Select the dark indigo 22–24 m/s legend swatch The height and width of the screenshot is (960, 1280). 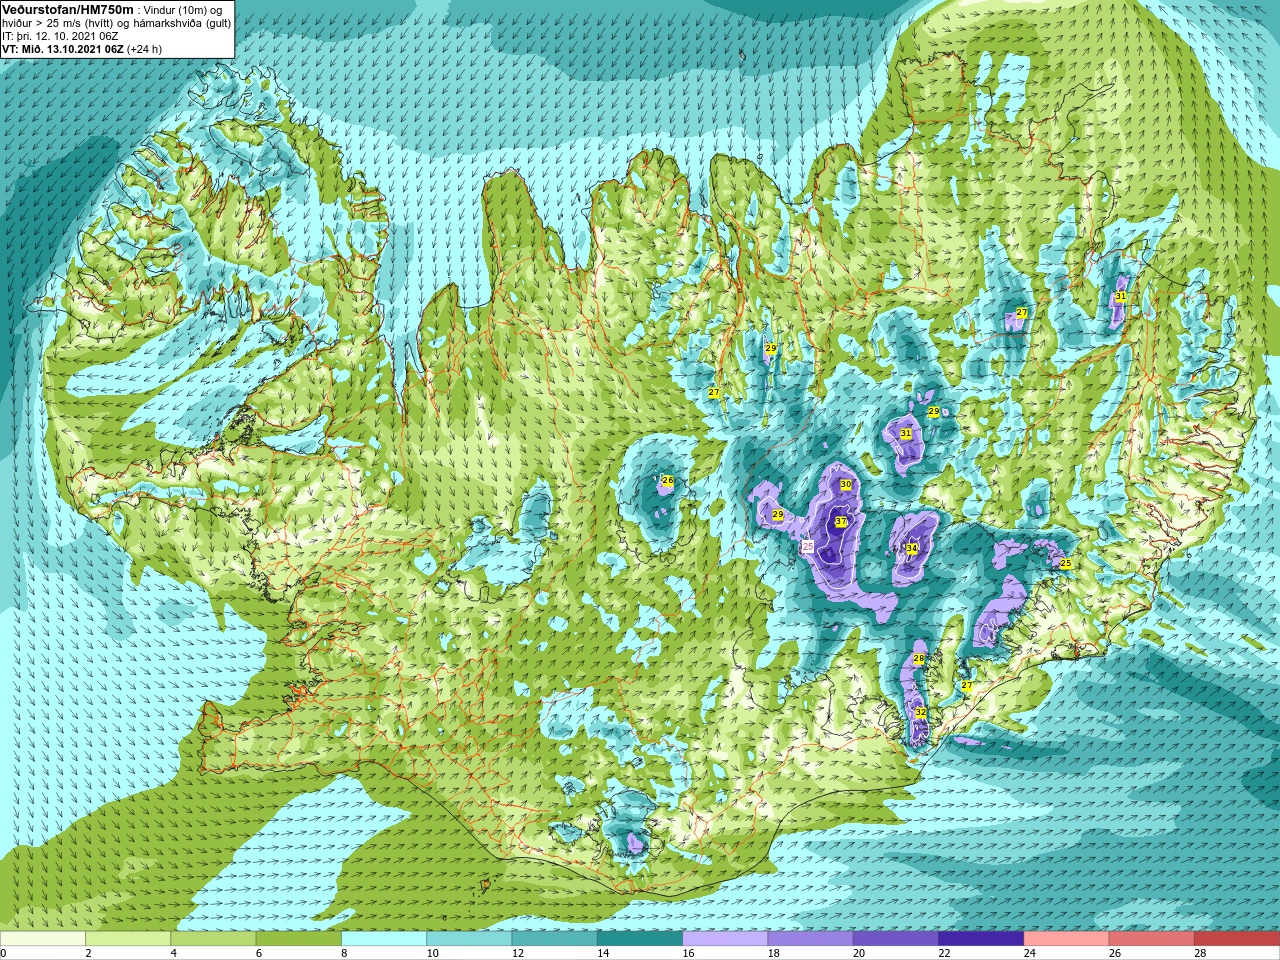point(981,939)
